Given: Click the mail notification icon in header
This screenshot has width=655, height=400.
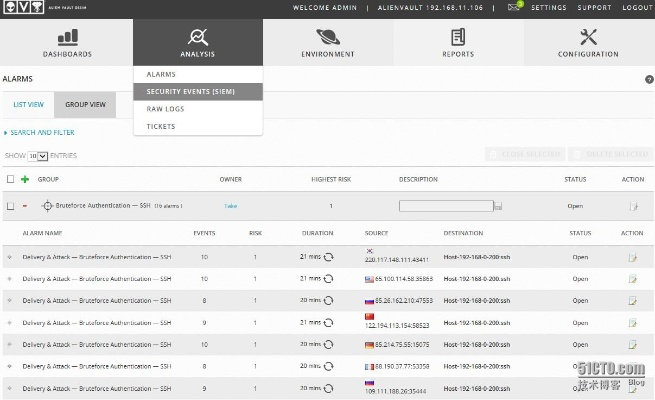Looking at the screenshot, I should pyautogui.click(x=513, y=7).
